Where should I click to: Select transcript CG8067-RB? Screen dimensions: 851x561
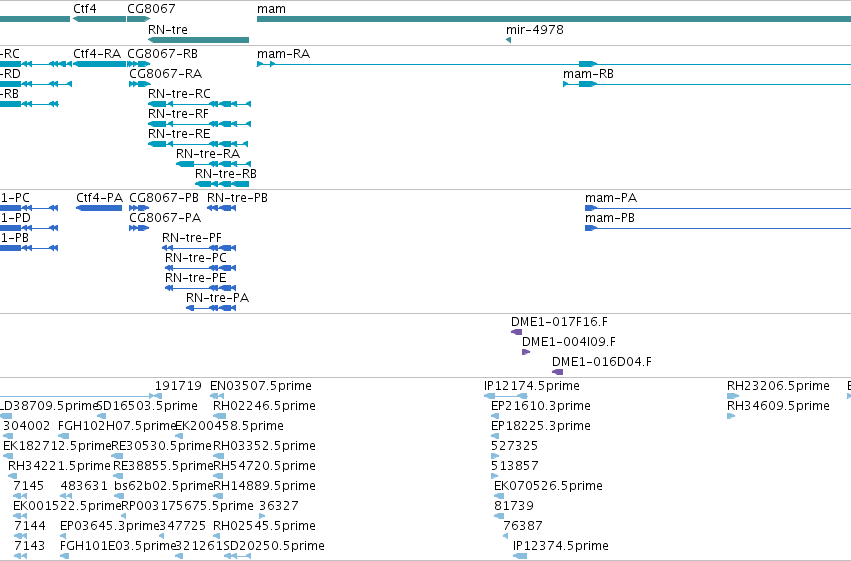[139, 64]
